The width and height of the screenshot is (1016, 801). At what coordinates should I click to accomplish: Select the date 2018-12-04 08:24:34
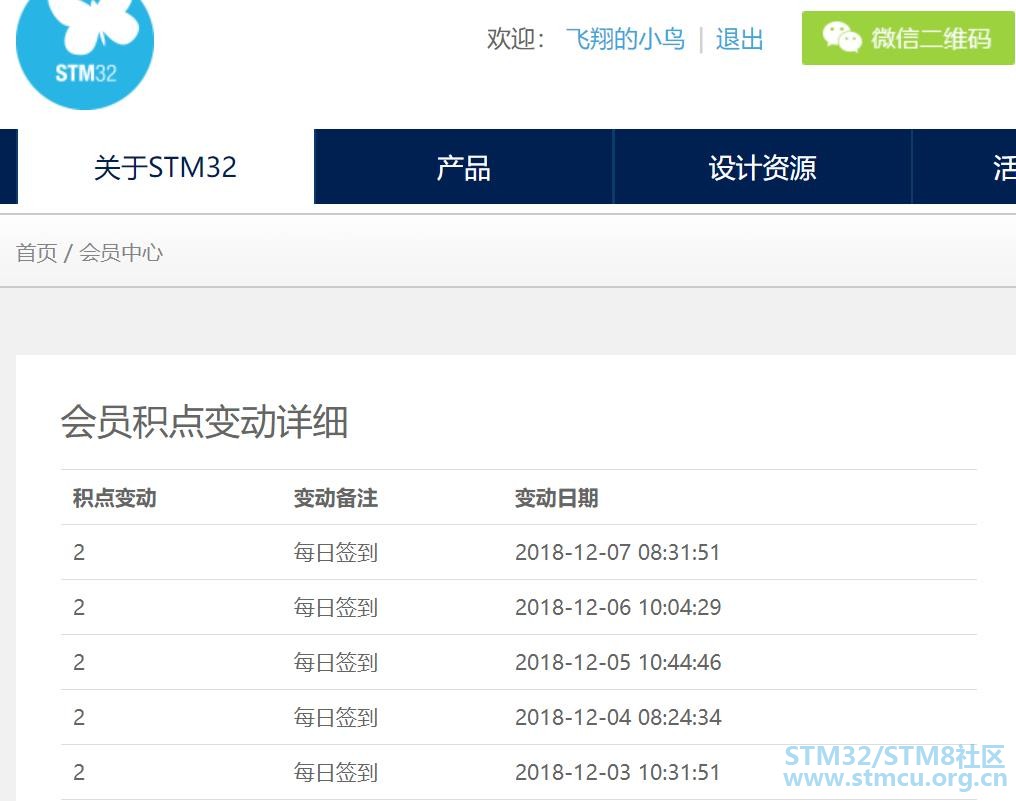(618, 717)
